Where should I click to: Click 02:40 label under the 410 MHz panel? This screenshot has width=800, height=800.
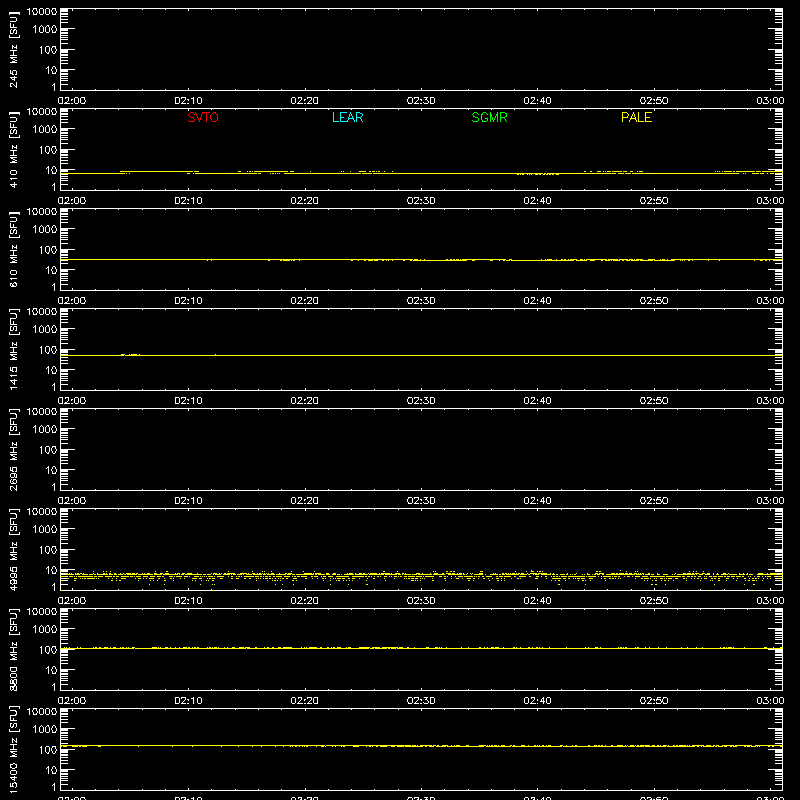(537, 201)
